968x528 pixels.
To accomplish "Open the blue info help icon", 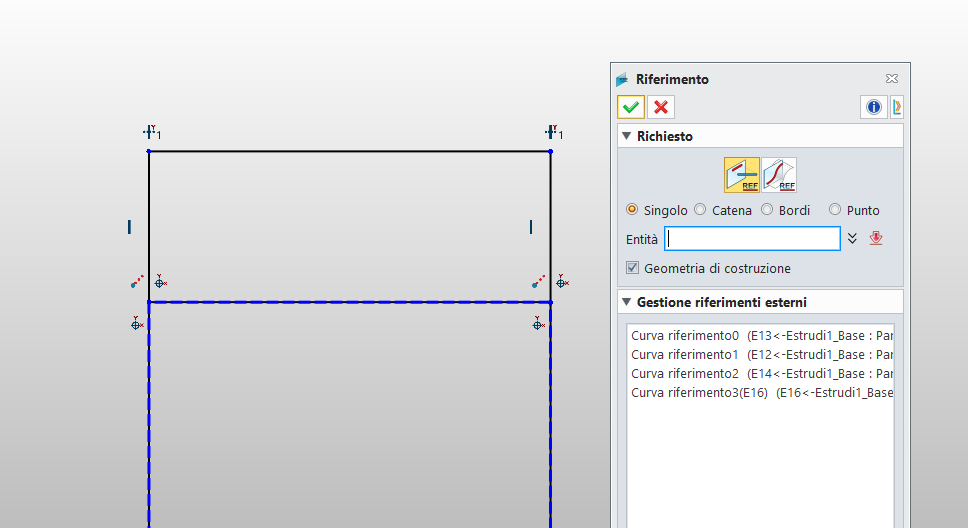I will pos(874,107).
